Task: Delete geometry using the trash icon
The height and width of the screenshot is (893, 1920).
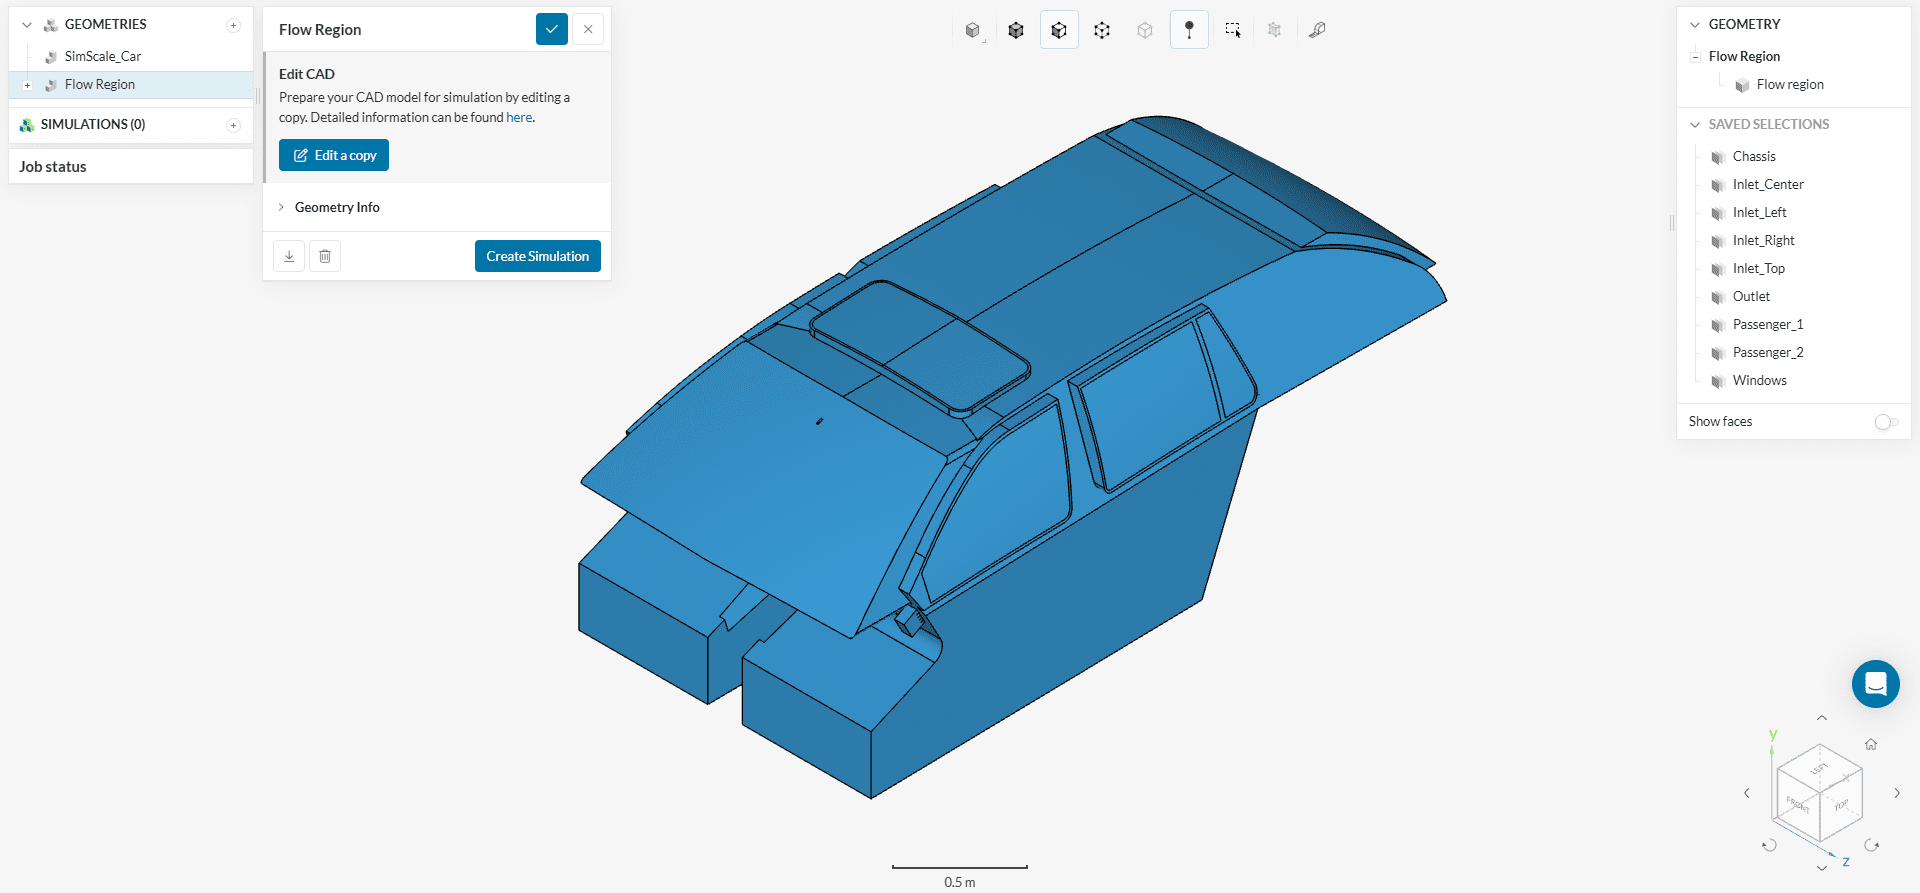Action: pos(325,256)
